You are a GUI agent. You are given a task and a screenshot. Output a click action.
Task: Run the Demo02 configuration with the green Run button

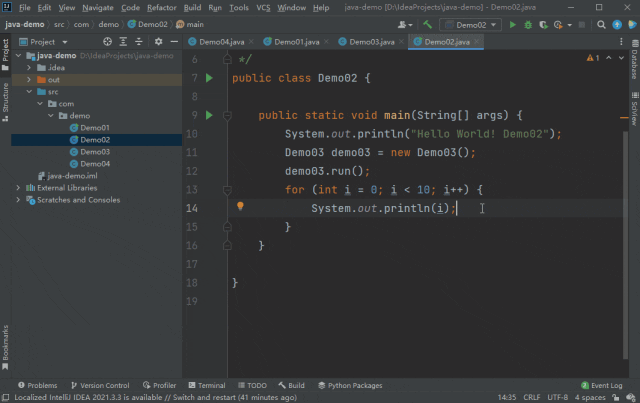(513, 24)
